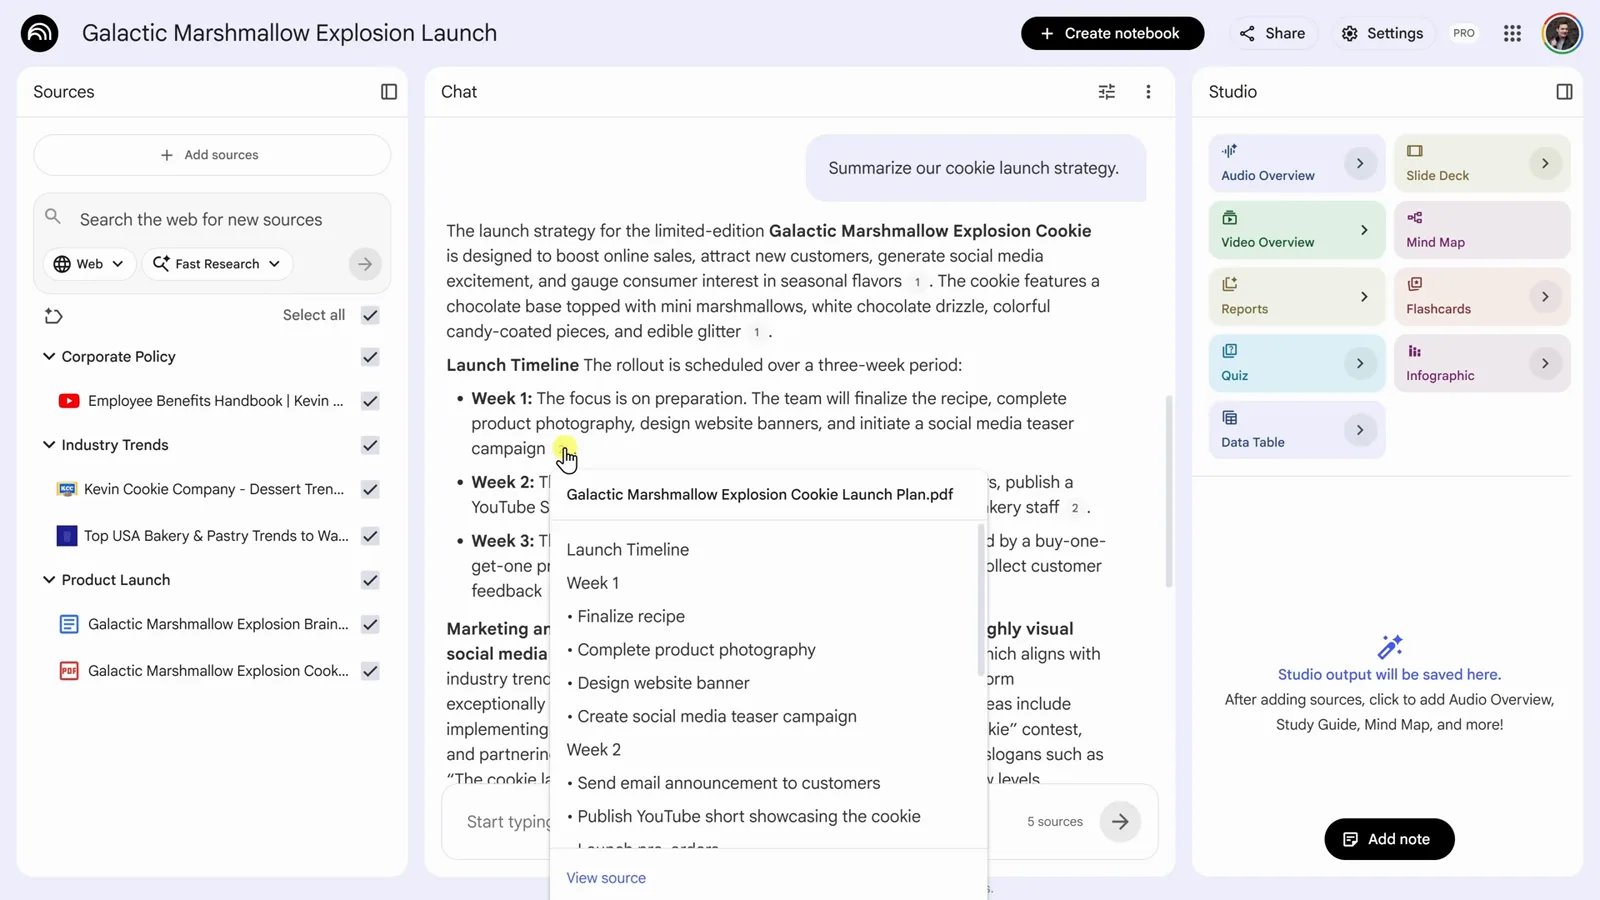Open Fast Research mode dropdown
The image size is (1600, 900).
pyautogui.click(x=217, y=264)
